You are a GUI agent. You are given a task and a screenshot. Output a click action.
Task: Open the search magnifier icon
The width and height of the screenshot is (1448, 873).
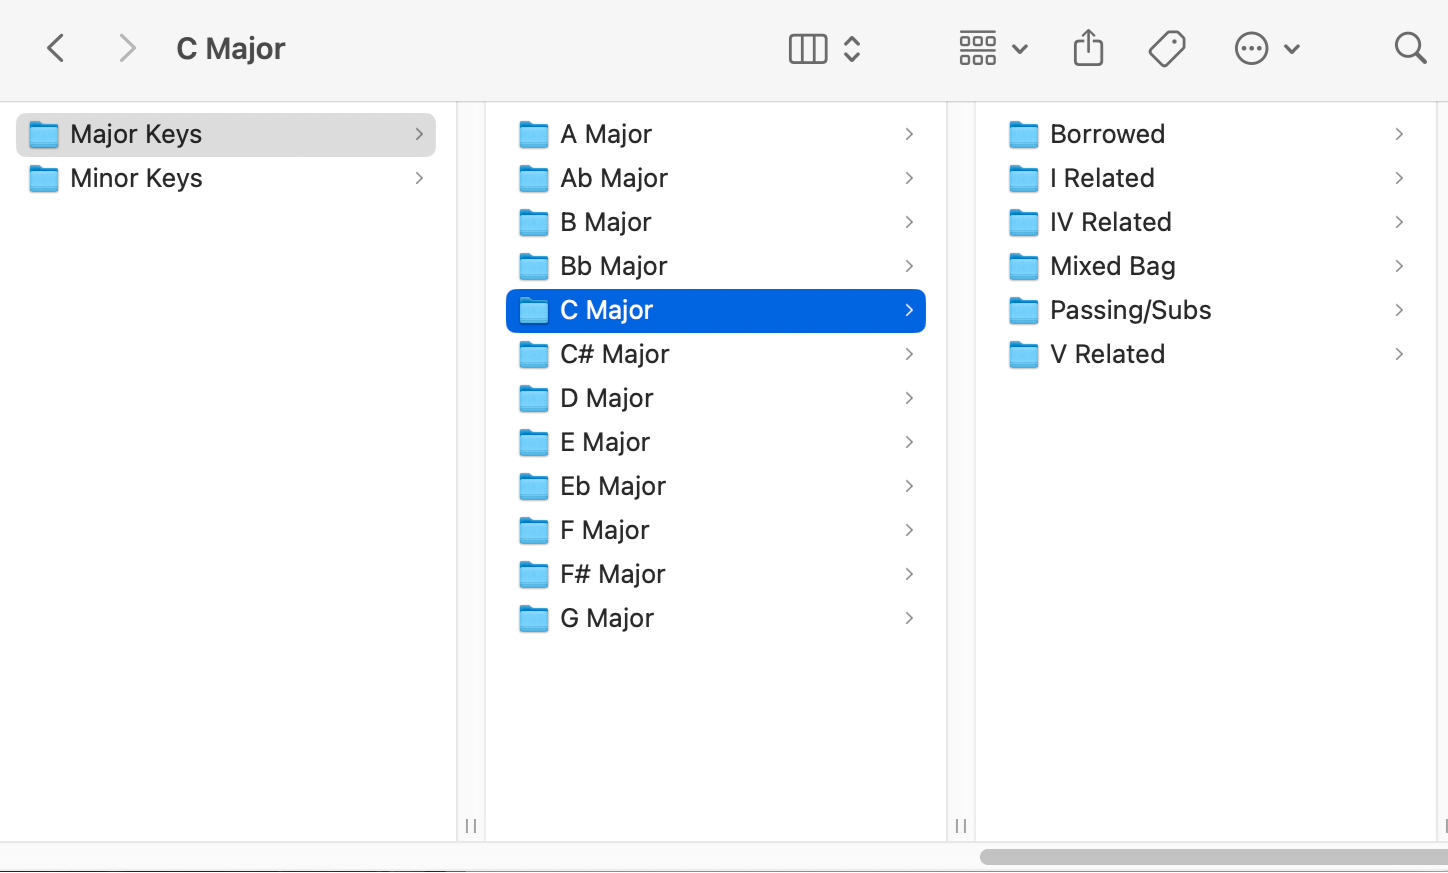pos(1410,48)
